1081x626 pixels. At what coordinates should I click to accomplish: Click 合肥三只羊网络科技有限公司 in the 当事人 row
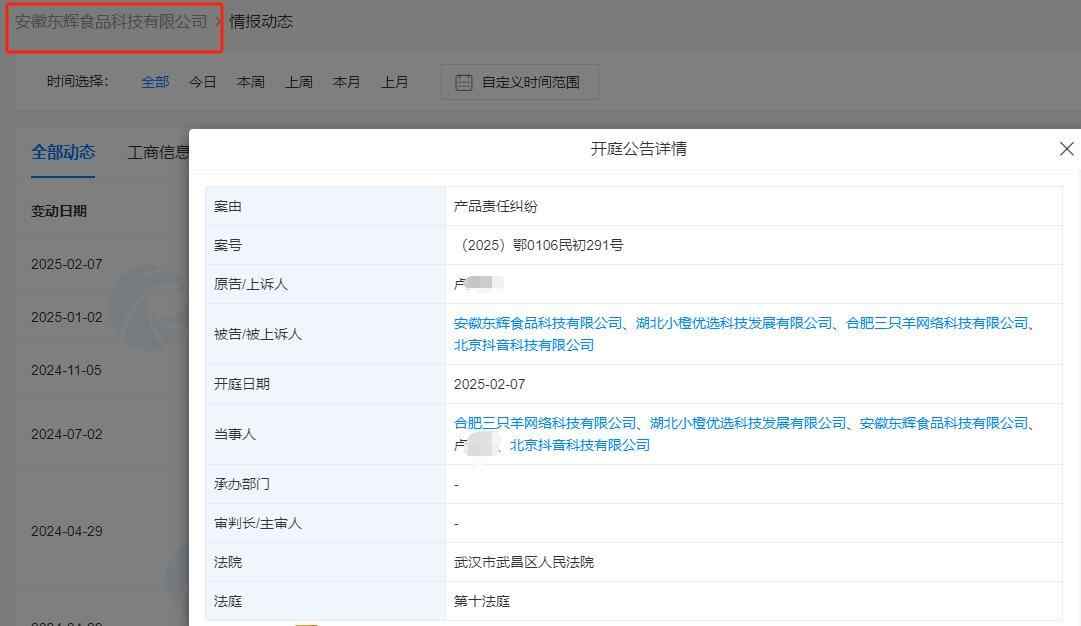(545, 423)
